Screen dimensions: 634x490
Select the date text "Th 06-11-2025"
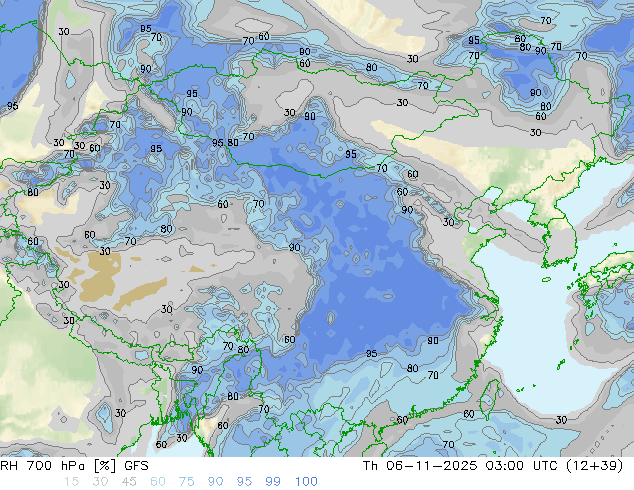pyautogui.click(x=420, y=466)
